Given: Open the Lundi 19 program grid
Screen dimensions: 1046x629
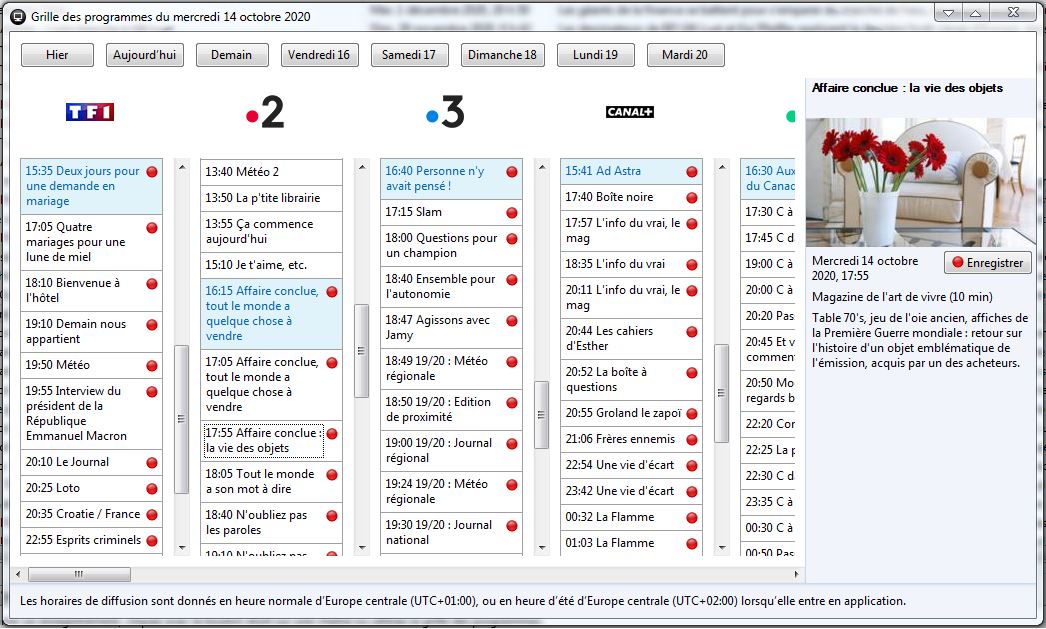Looking at the screenshot, I should tap(596, 55).
